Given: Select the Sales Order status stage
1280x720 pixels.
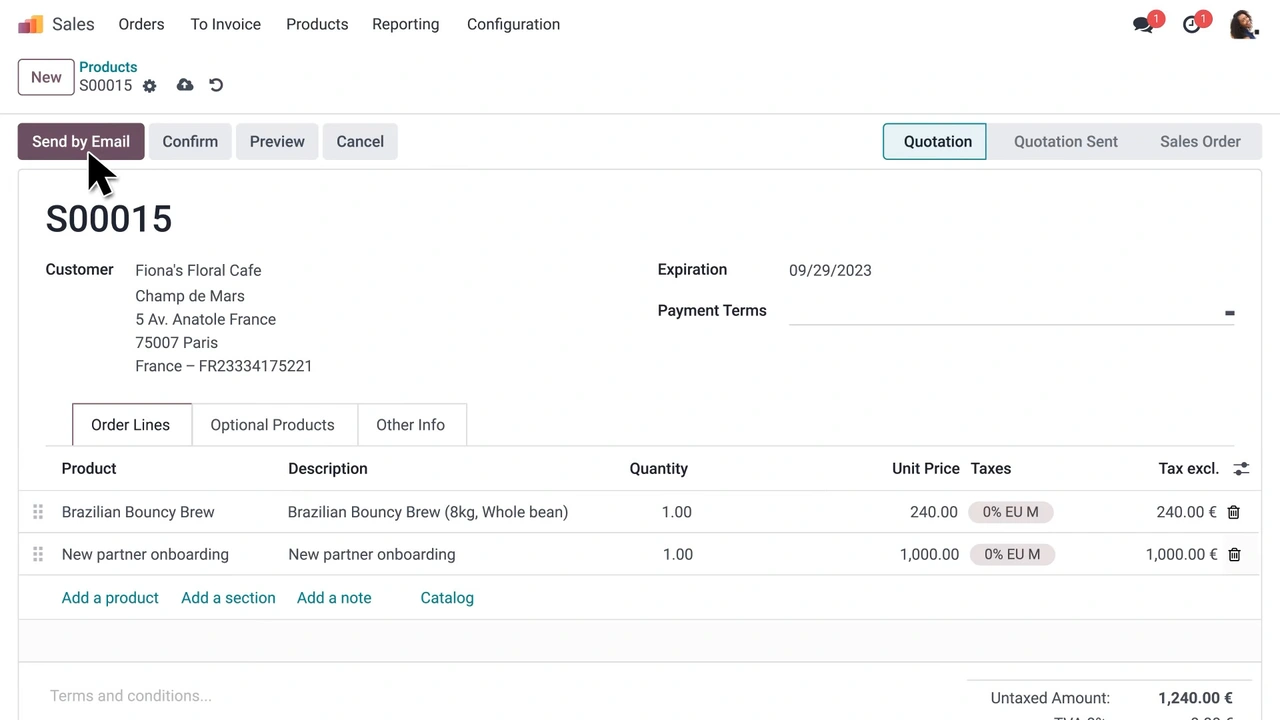Looking at the screenshot, I should point(1200,141).
